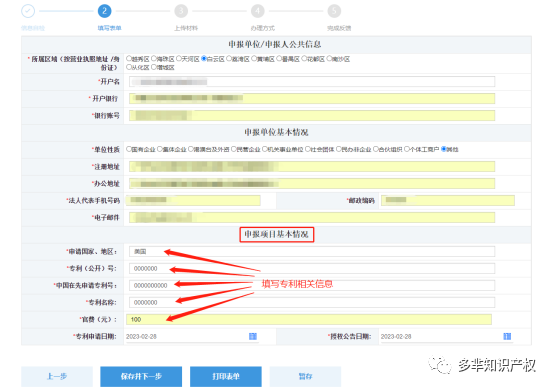Click the 官费(元) input field showing 100
Image resolution: width=553 pixels, height=390 pixels.
click(x=309, y=319)
